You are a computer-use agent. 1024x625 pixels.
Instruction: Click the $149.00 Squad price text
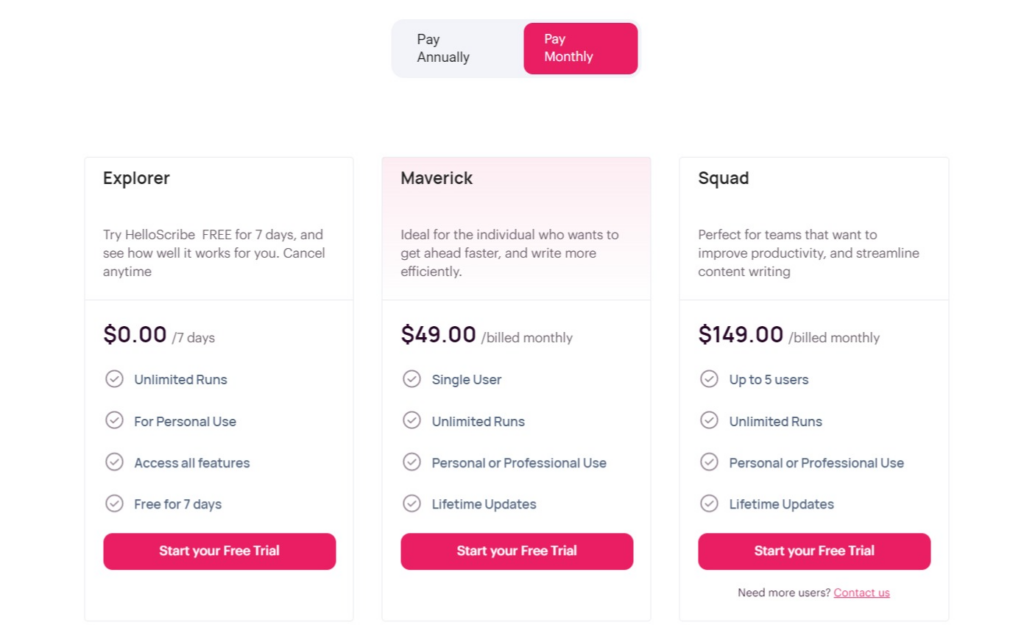[741, 334]
